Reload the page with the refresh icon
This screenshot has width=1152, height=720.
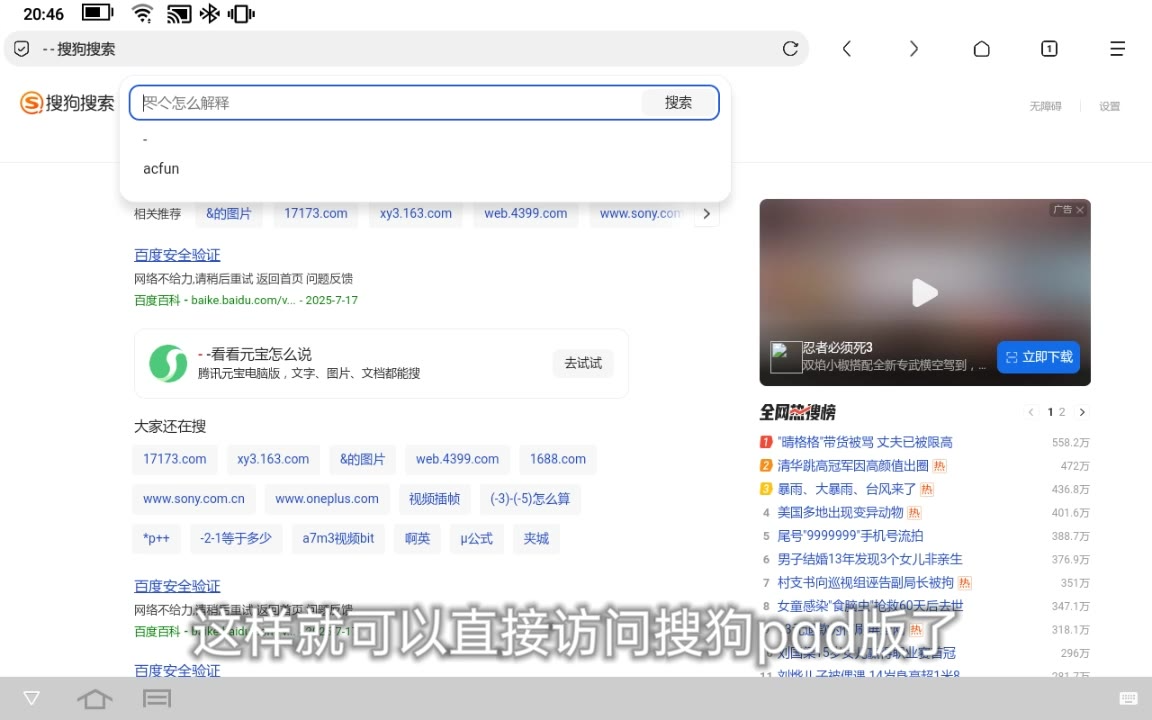pyautogui.click(x=791, y=49)
